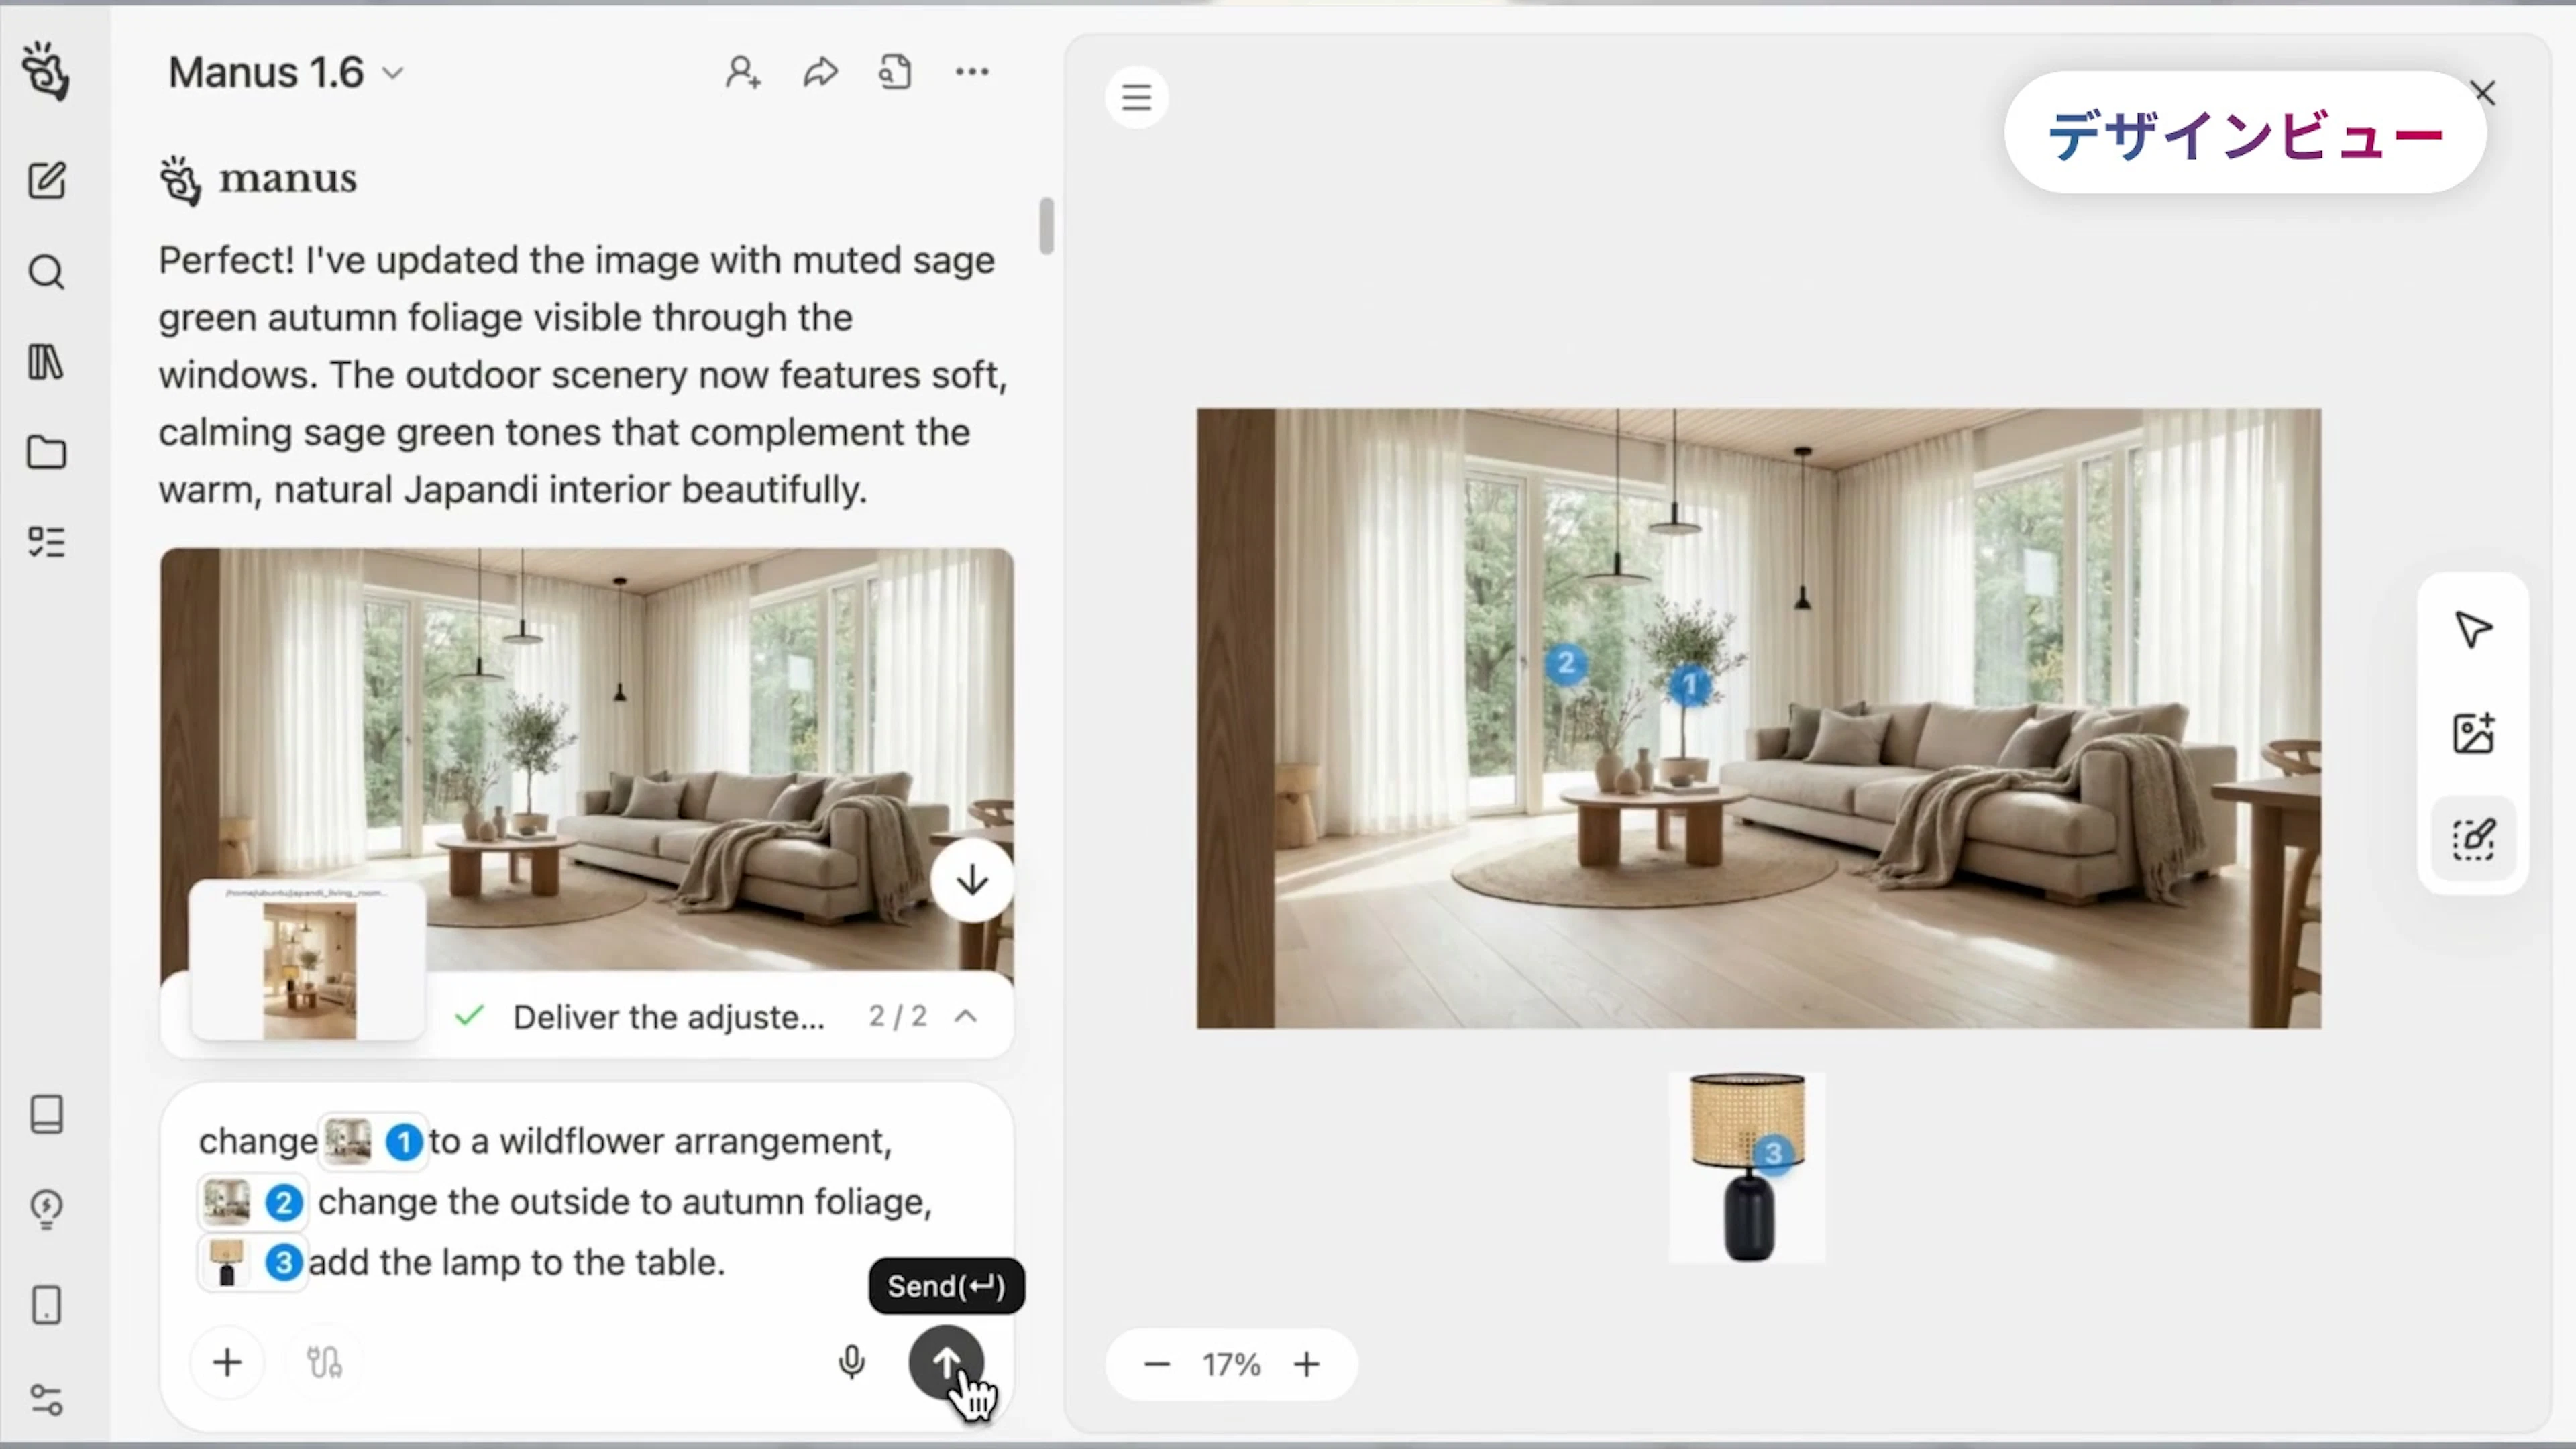
Task: Toggle the mark-and-edit selection tool
Action: [x=2473, y=839]
